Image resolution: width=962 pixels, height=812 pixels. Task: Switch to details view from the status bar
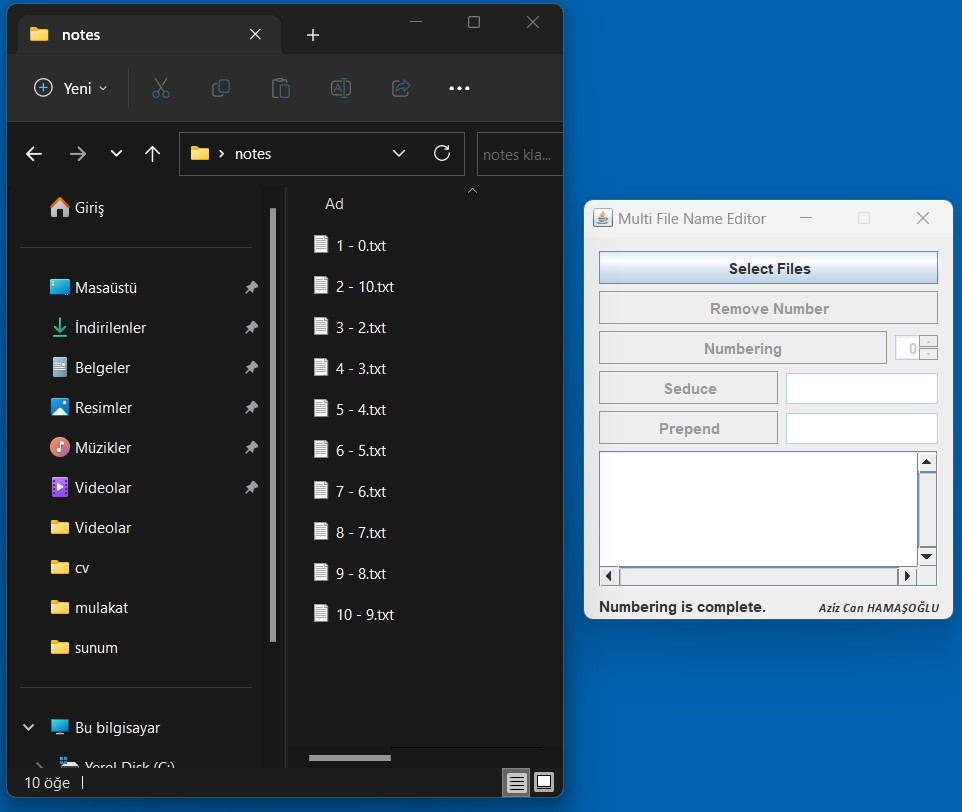[516, 783]
